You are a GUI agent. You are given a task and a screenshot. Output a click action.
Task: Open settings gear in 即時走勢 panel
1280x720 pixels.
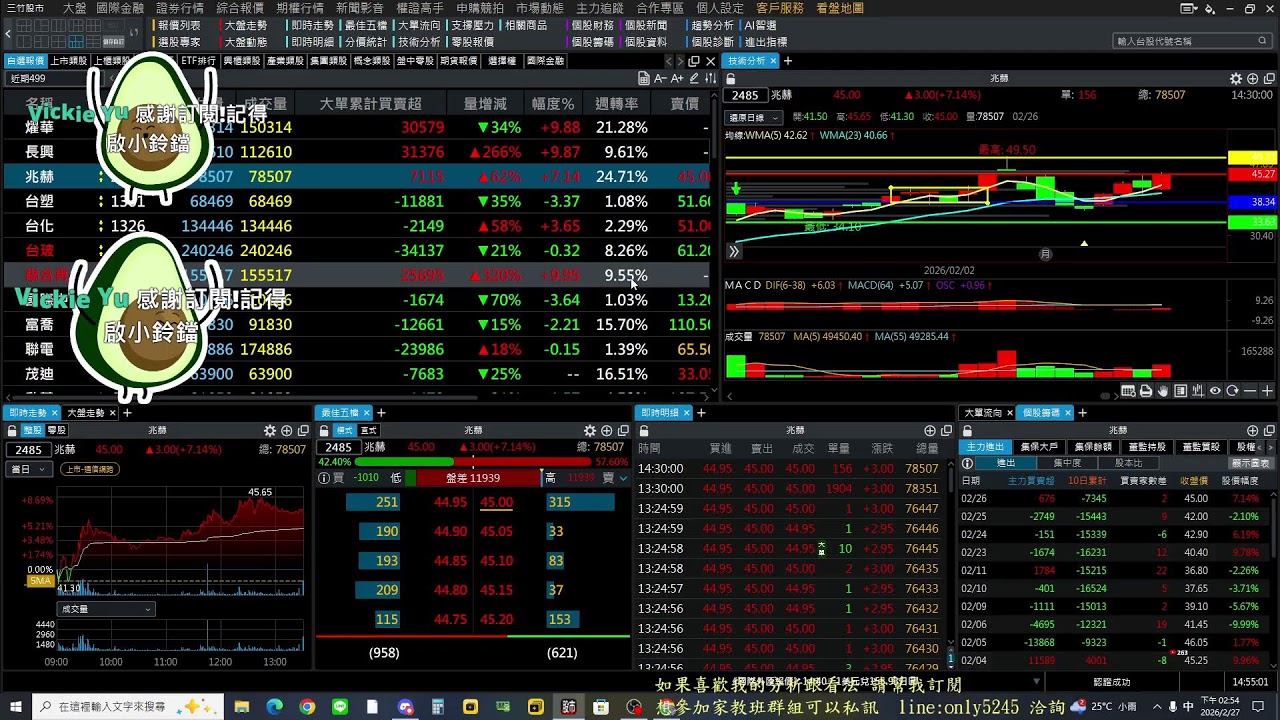269,431
